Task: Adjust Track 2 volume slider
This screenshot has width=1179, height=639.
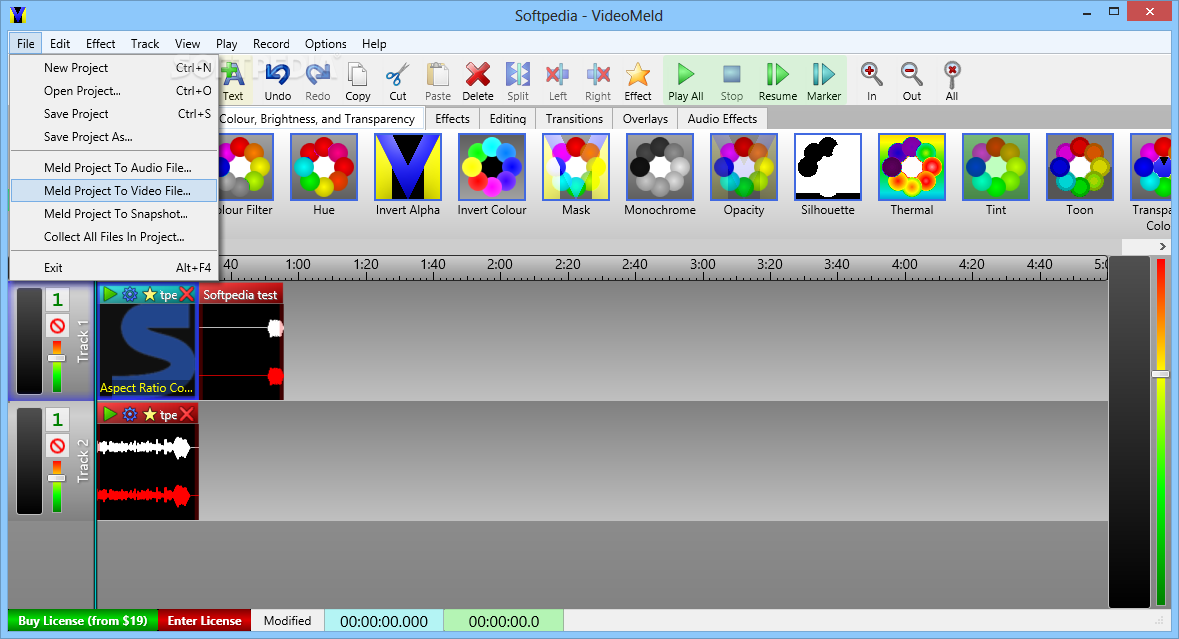Action: [56, 477]
